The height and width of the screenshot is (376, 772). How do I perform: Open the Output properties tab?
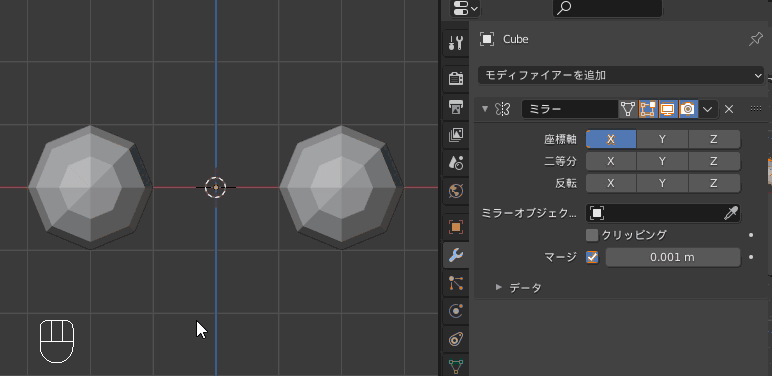pyautogui.click(x=456, y=106)
